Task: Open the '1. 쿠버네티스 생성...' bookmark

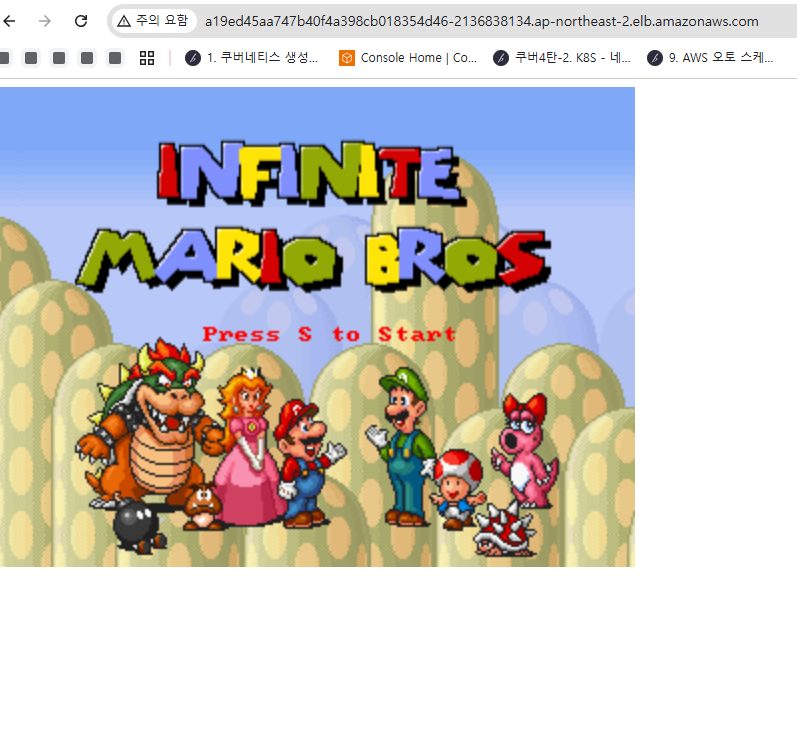Action: (x=251, y=58)
